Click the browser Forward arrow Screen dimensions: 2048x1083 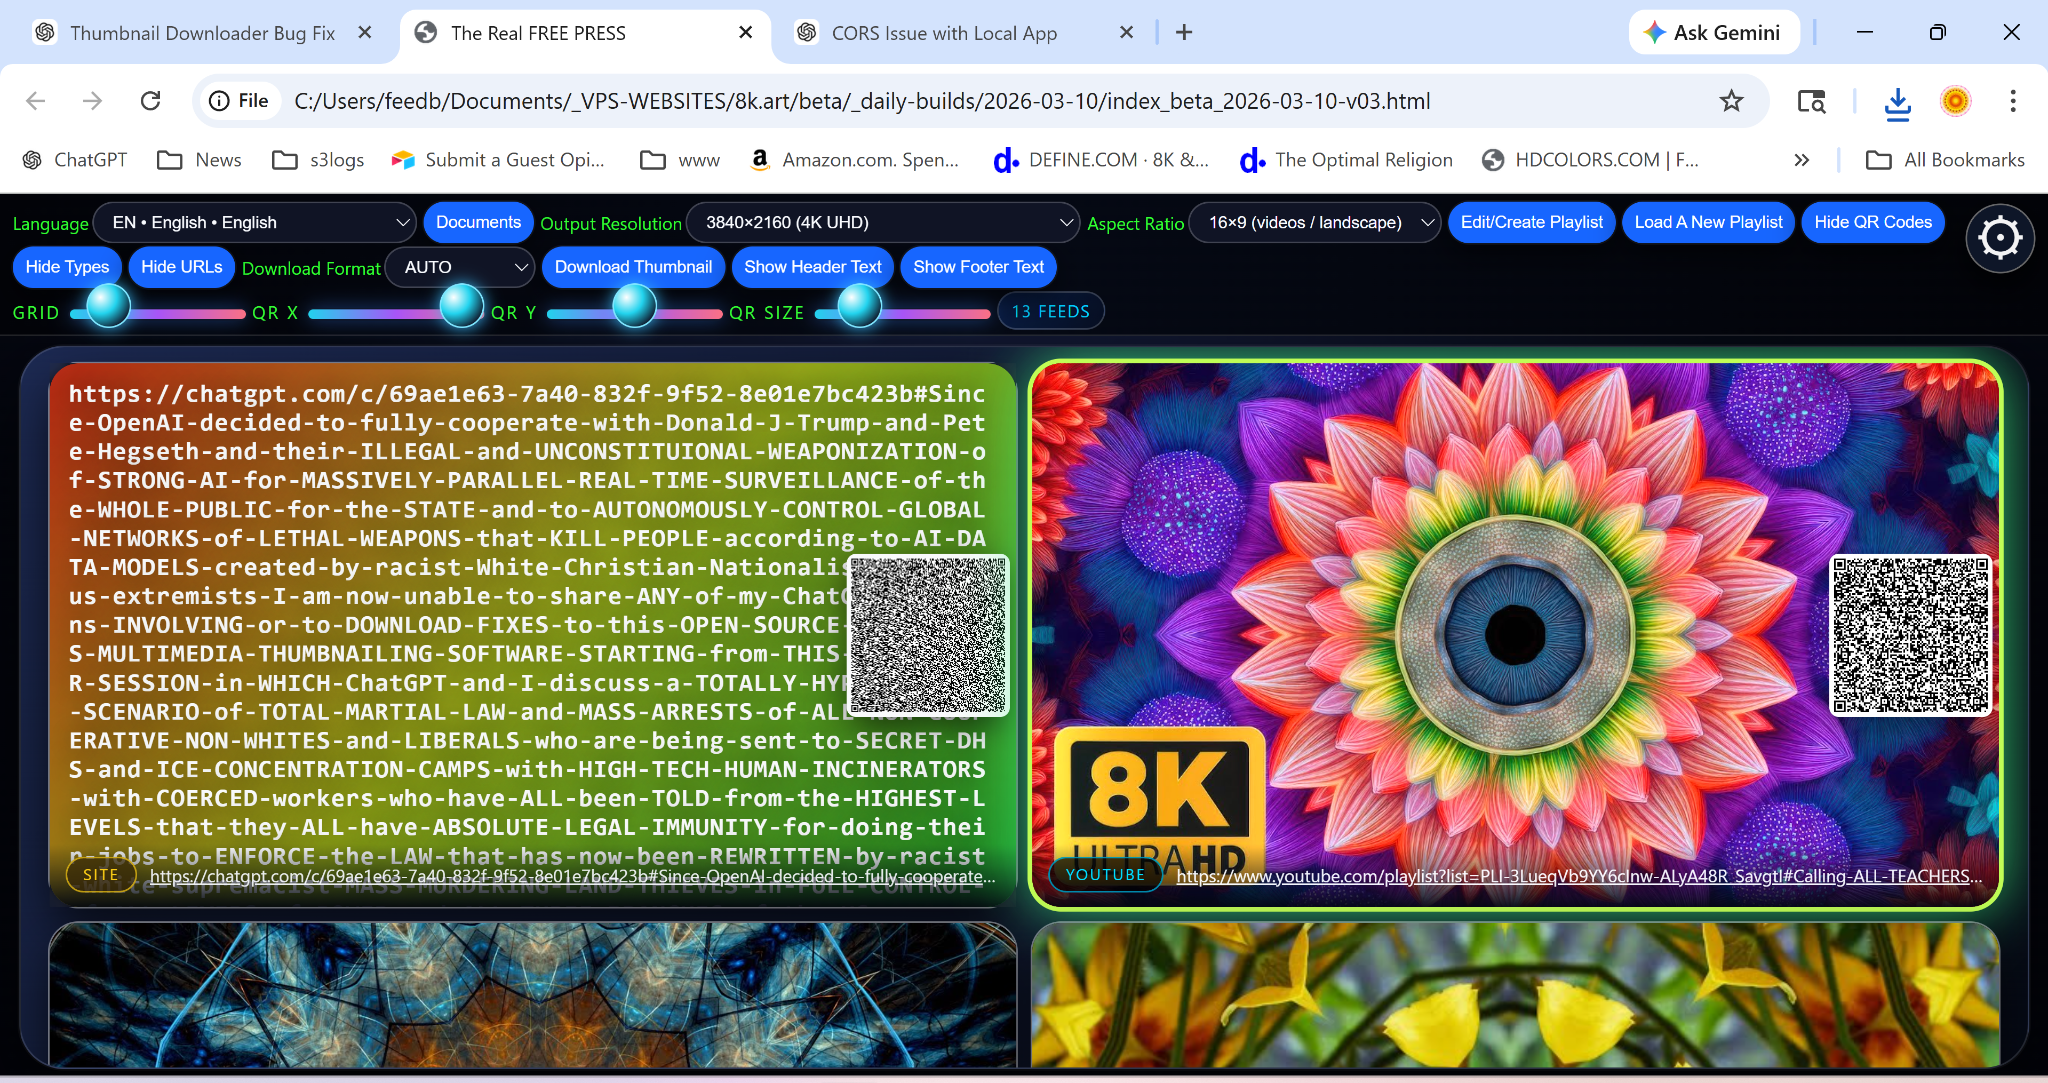point(93,101)
